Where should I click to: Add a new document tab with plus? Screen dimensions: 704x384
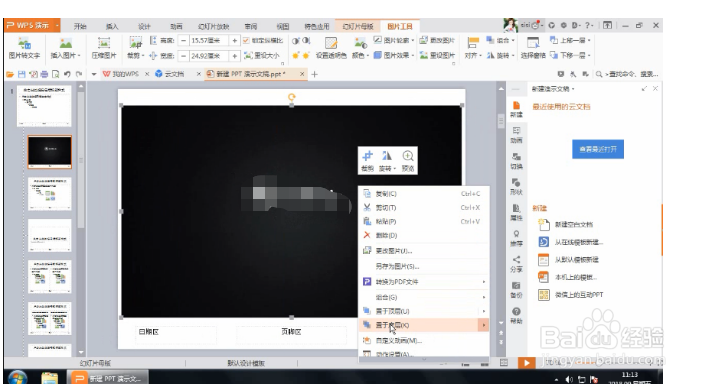(x=314, y=74)
